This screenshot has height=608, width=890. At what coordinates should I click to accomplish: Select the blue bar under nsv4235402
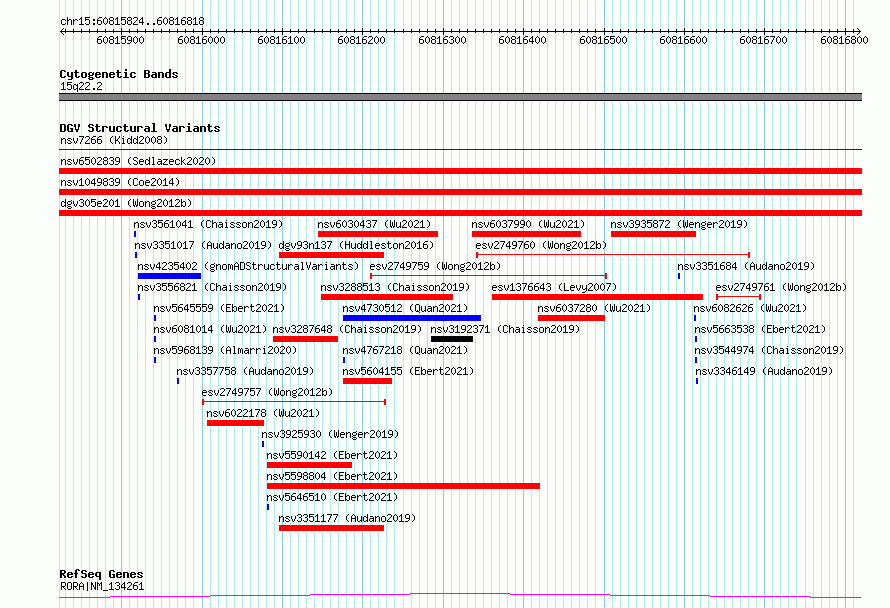[169, 276]
